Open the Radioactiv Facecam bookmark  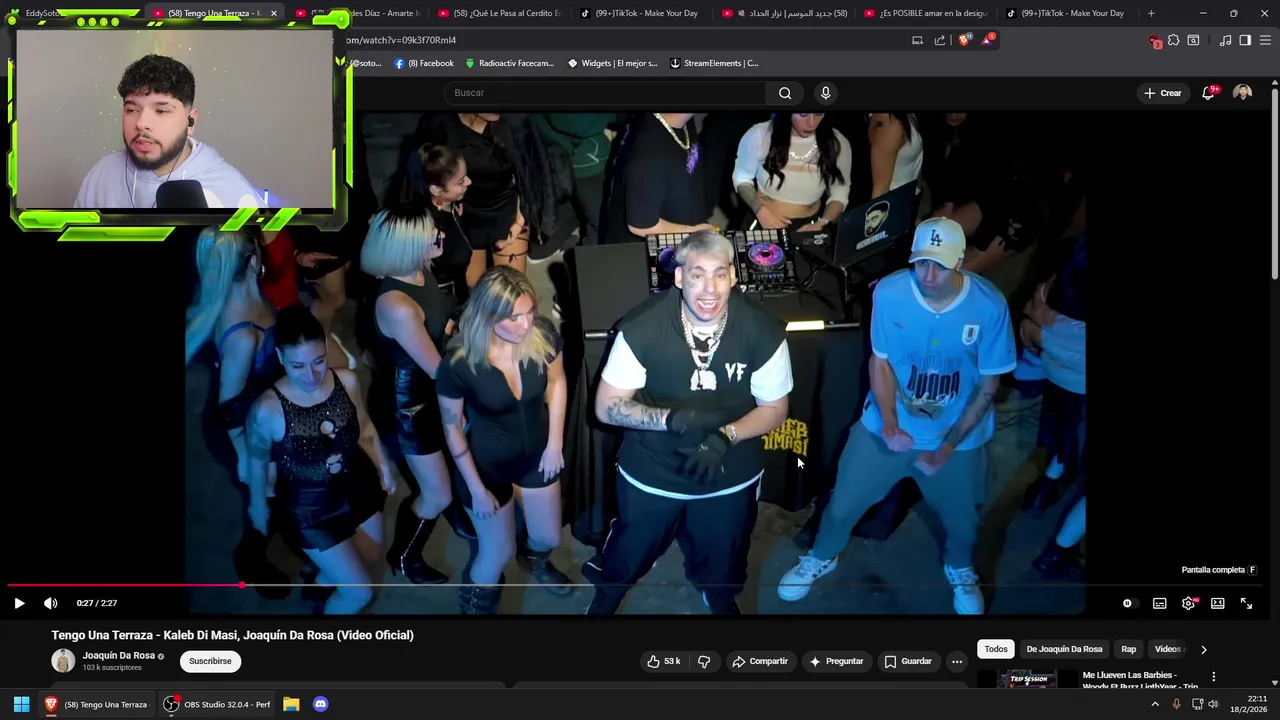click(x=509, y=63)
